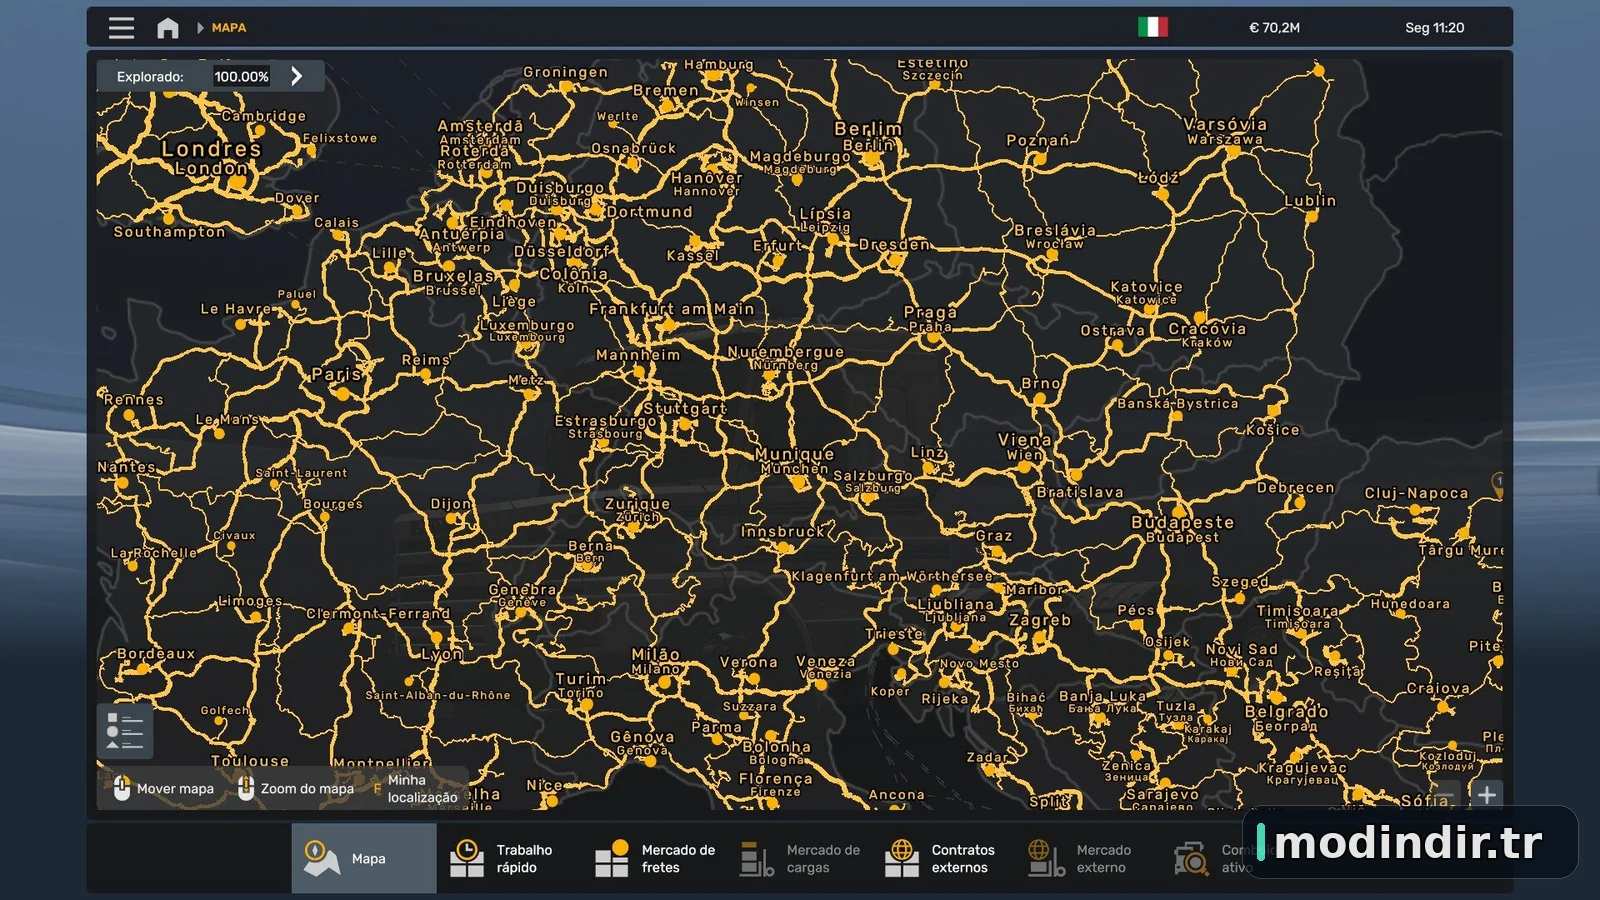Click the Dresden city label
1600x900 pixels.
coord(894,245)
